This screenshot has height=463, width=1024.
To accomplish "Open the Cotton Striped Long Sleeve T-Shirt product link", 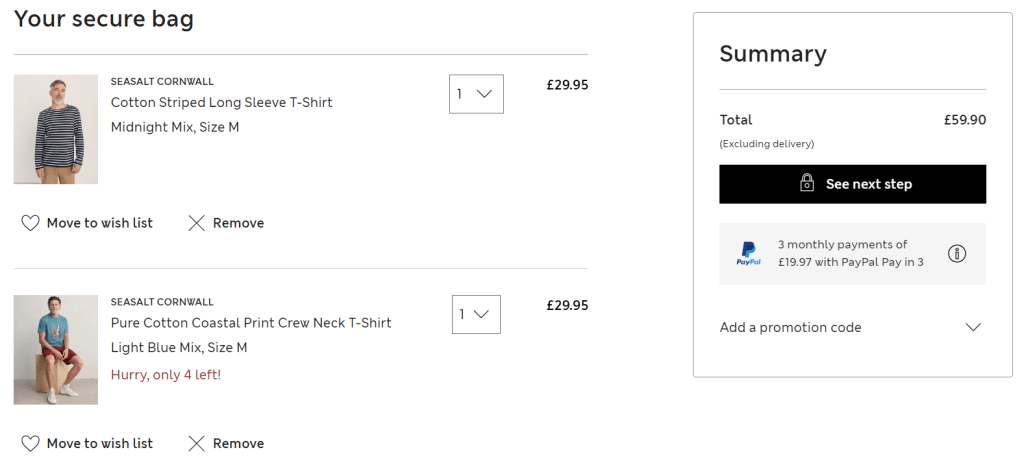I will coord(221,102).
